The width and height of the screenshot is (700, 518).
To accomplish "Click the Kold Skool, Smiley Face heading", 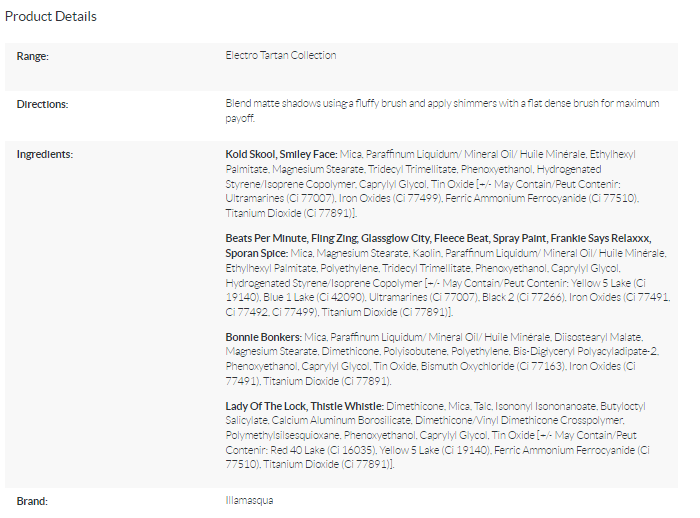I will point(280,155).
